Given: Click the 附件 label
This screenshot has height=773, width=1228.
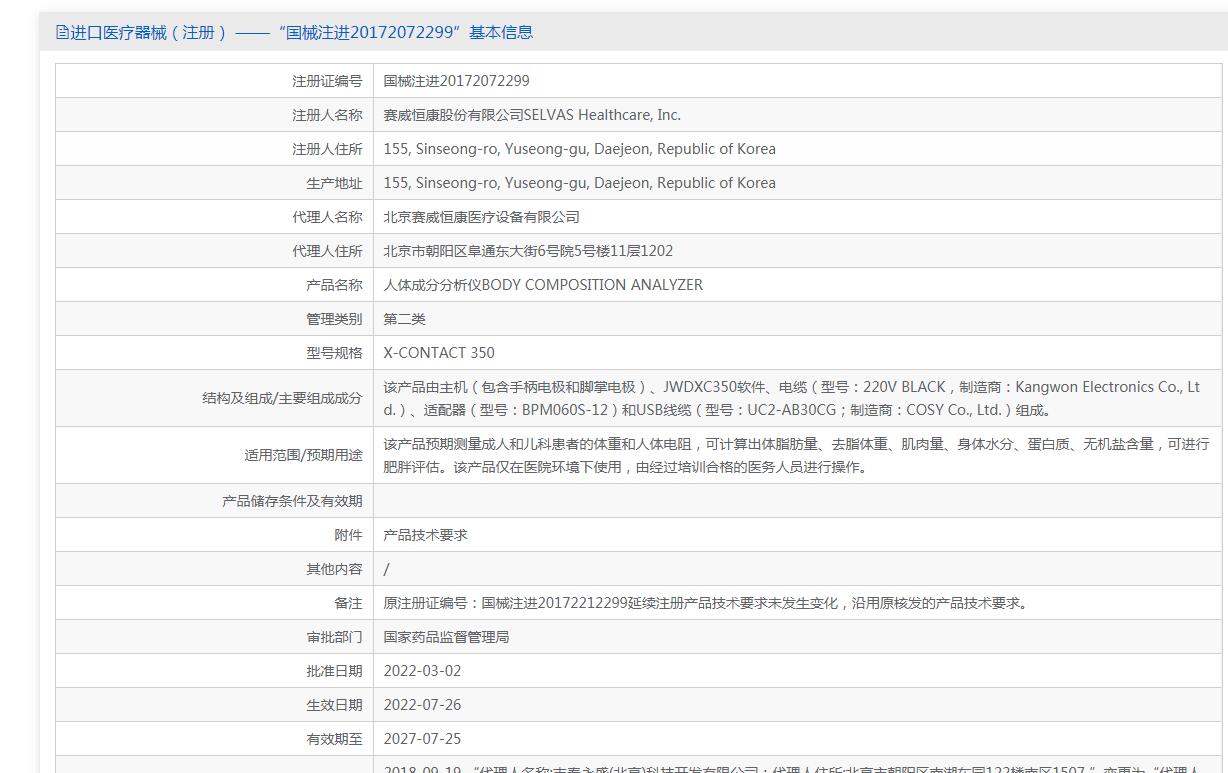Looking at the screenshot, I should click(x=348, y=535).
